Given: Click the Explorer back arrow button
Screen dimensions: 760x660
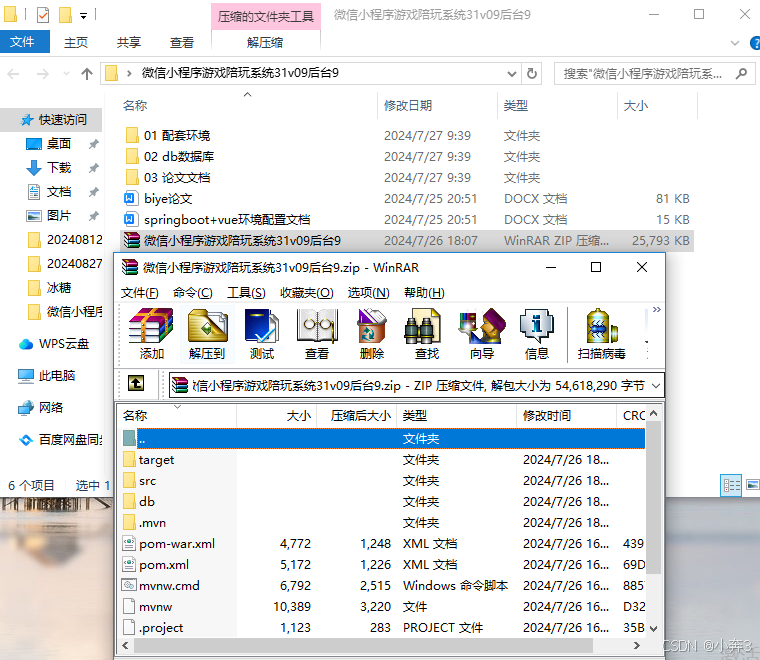Looking at the screenshot, I should 14,74.
